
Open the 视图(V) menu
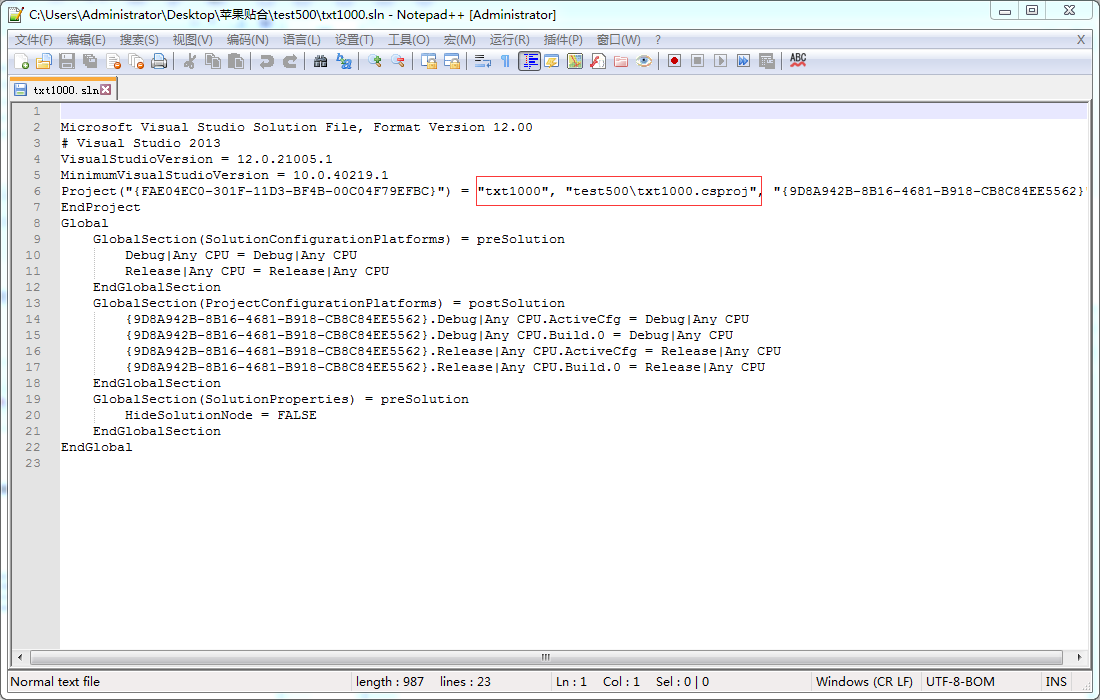192,39
